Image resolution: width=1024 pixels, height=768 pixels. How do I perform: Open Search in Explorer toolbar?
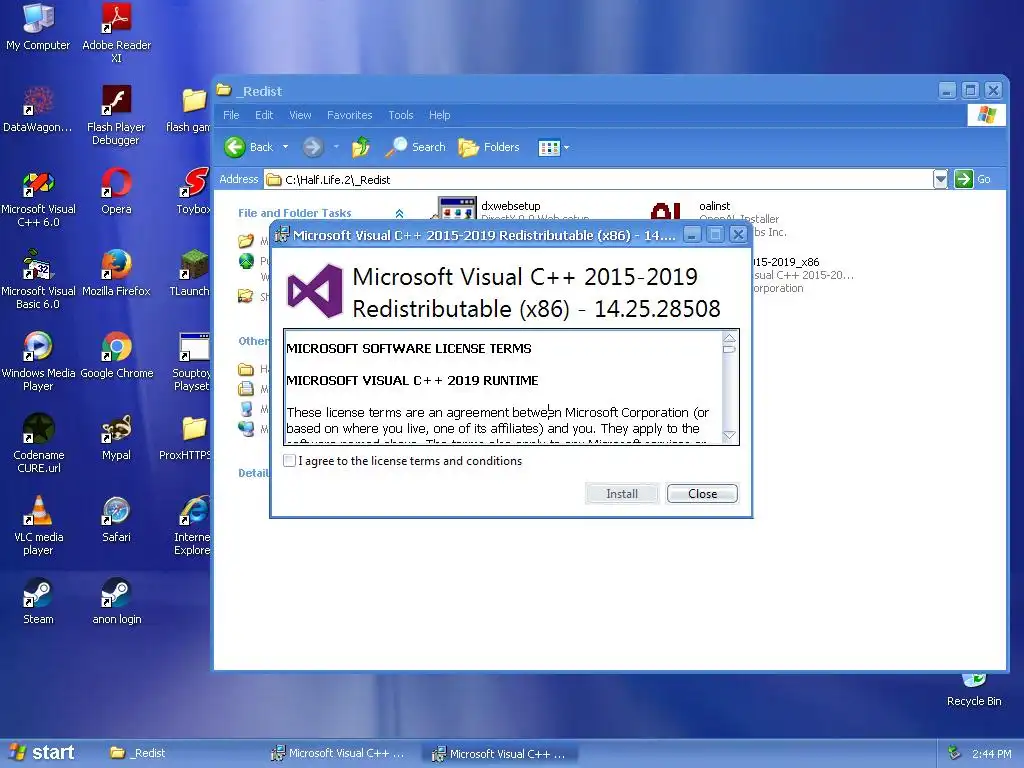pos(415,147)
